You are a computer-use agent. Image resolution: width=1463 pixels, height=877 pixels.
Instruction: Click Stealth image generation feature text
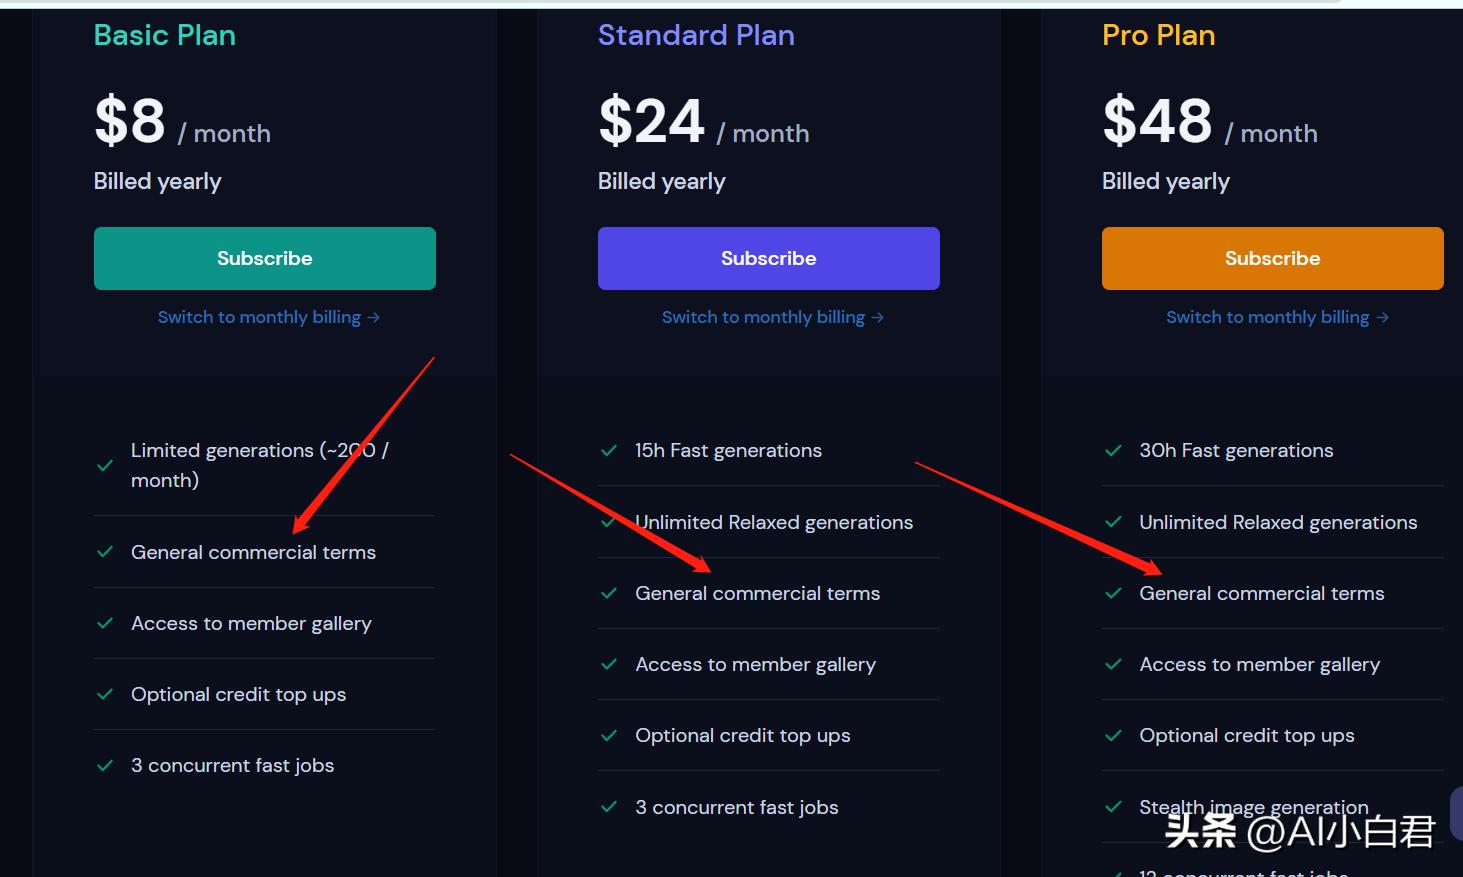(1253, 807)
